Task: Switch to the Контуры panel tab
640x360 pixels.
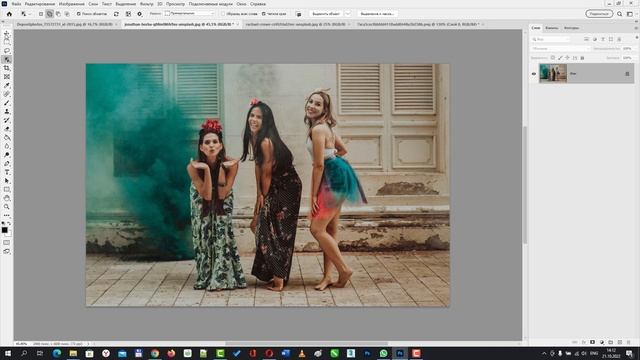Action: coord(571,28)
